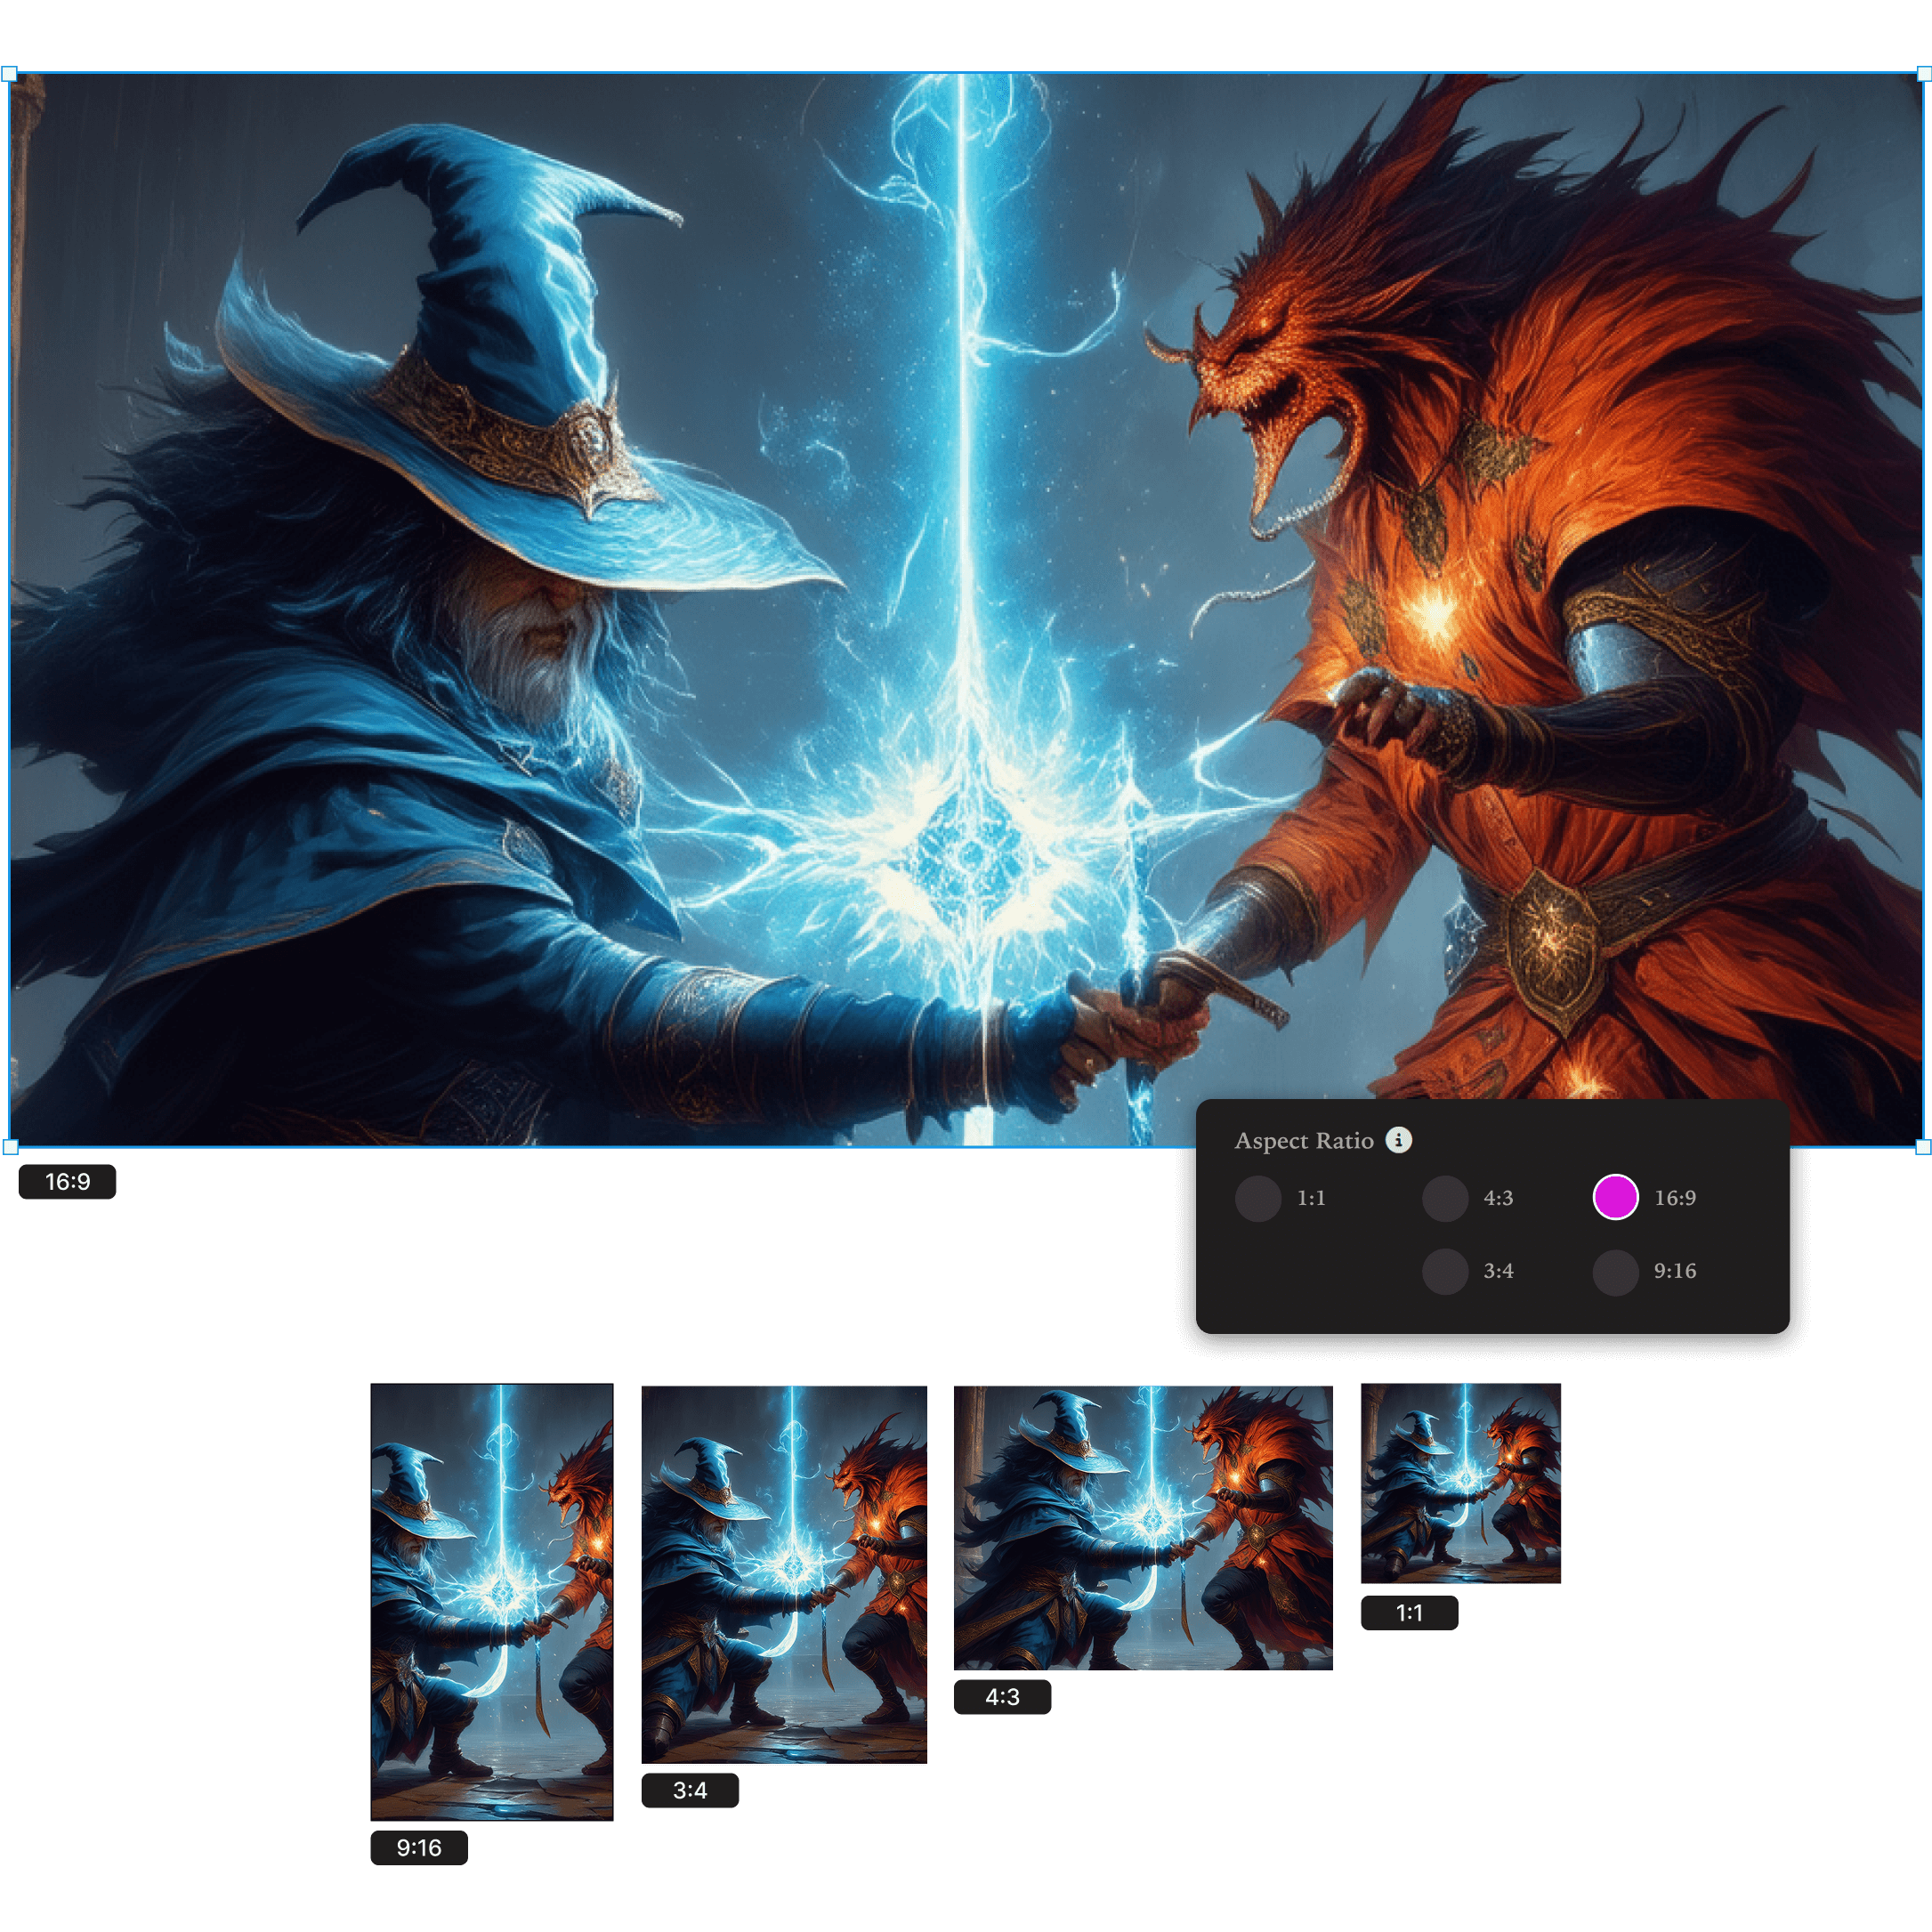Select the 4:3 aspect ratio radio button

point(1445,1198)
